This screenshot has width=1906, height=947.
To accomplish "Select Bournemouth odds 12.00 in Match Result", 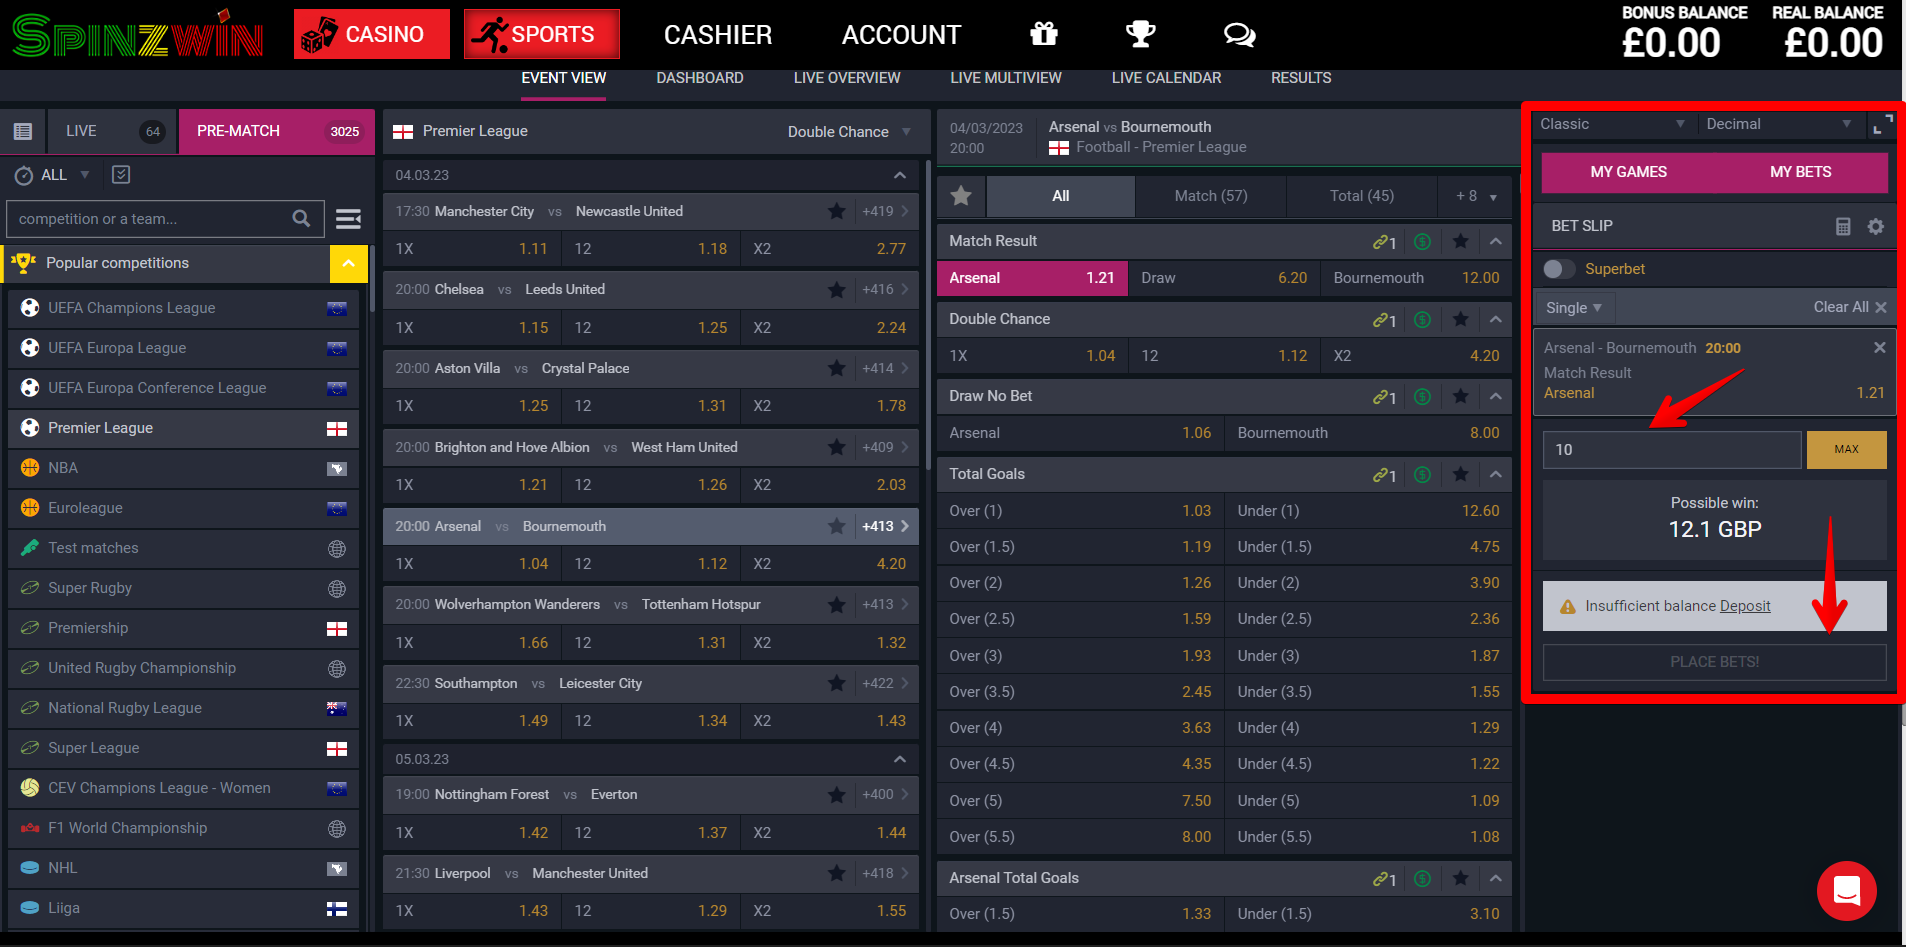I will pos(1416,278).
